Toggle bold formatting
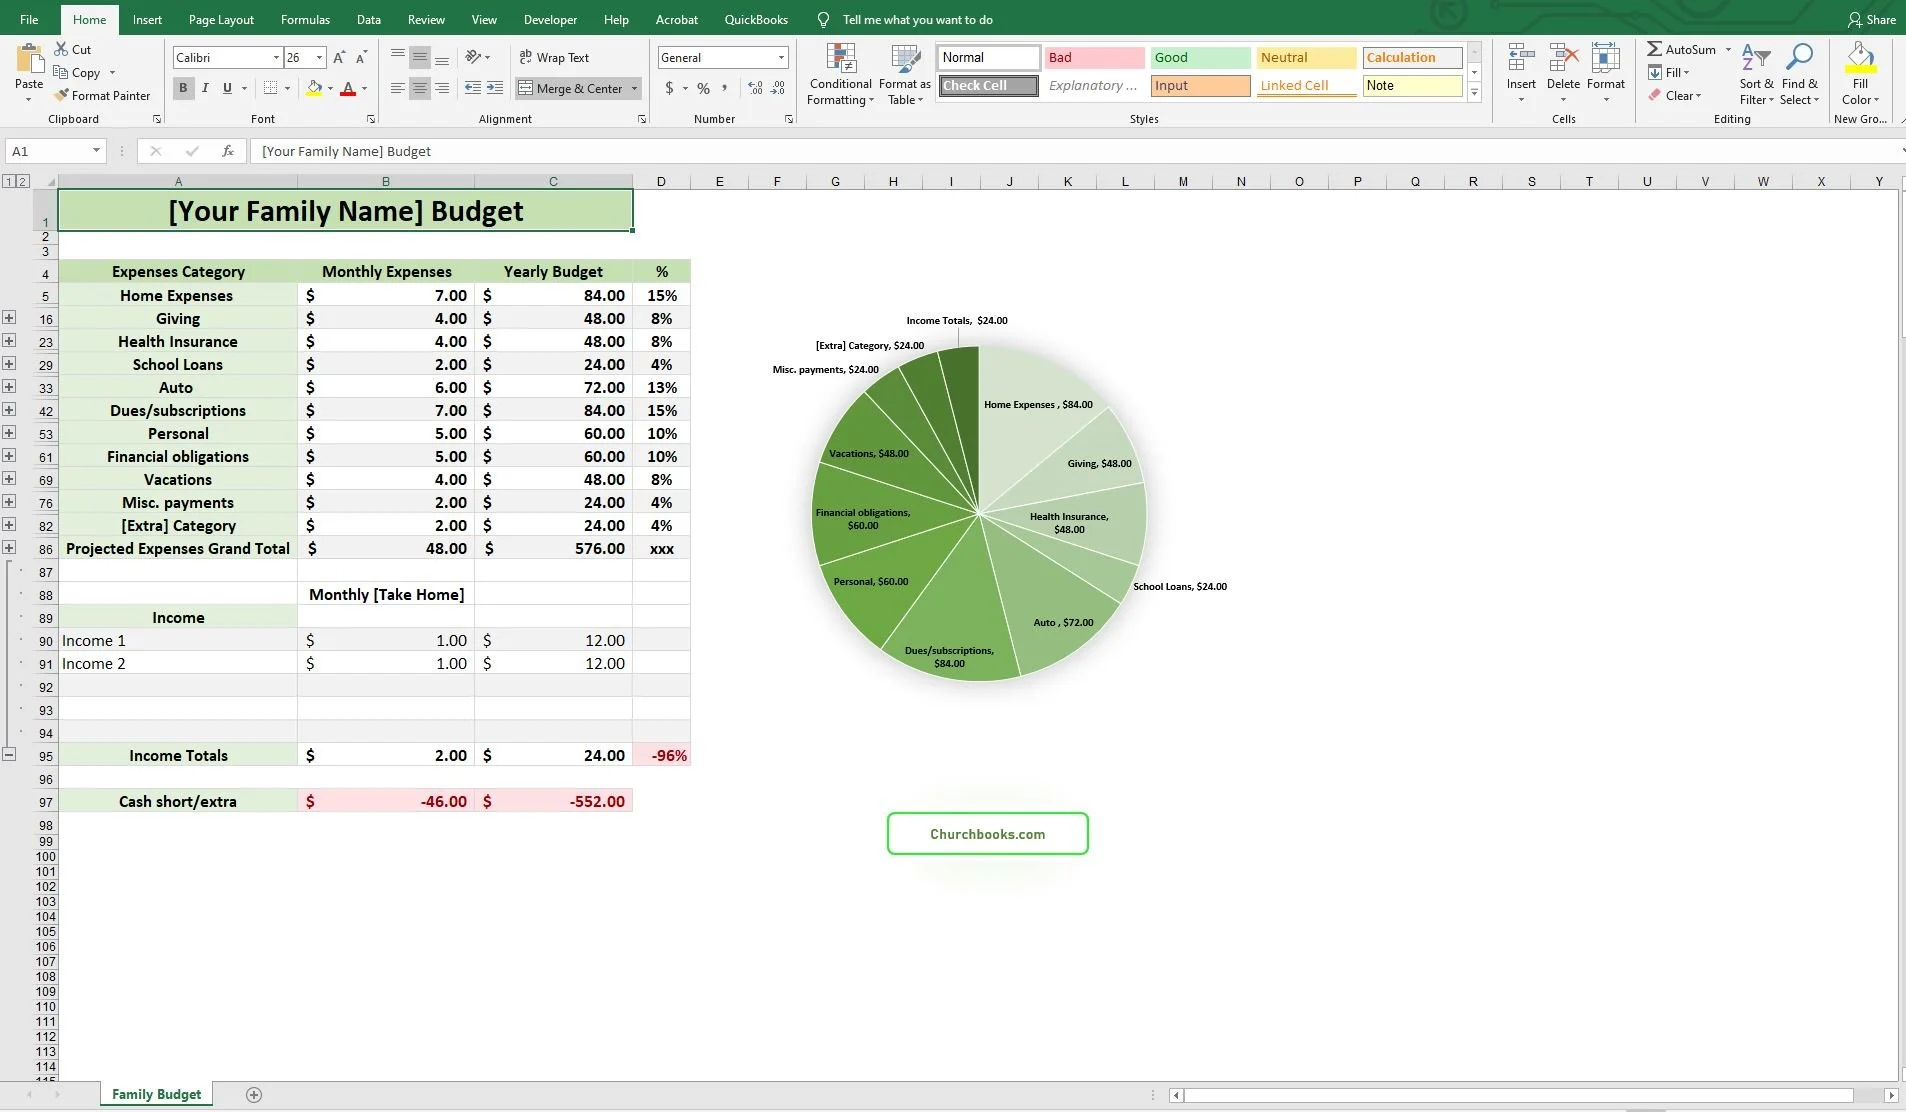This screenshot has width=1906, height=1112. click(x=182, y=88)
